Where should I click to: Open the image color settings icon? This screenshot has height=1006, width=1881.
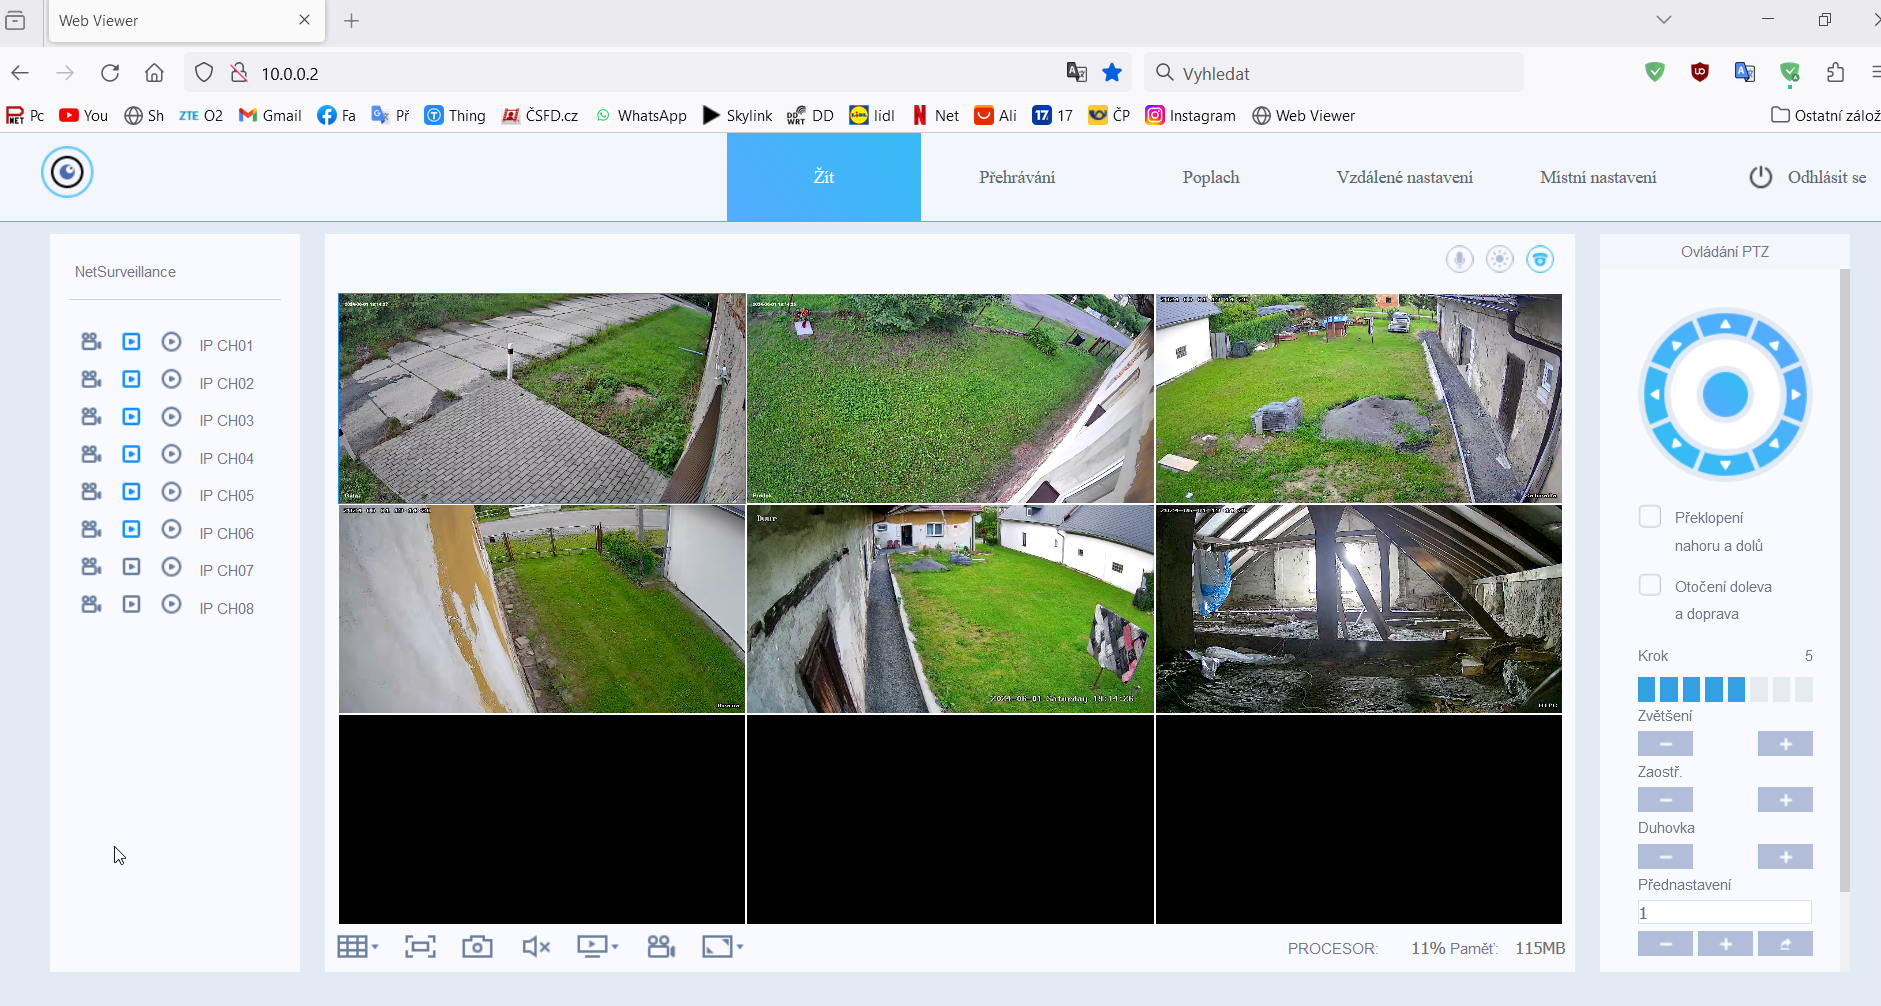(x=1499, y=260)
